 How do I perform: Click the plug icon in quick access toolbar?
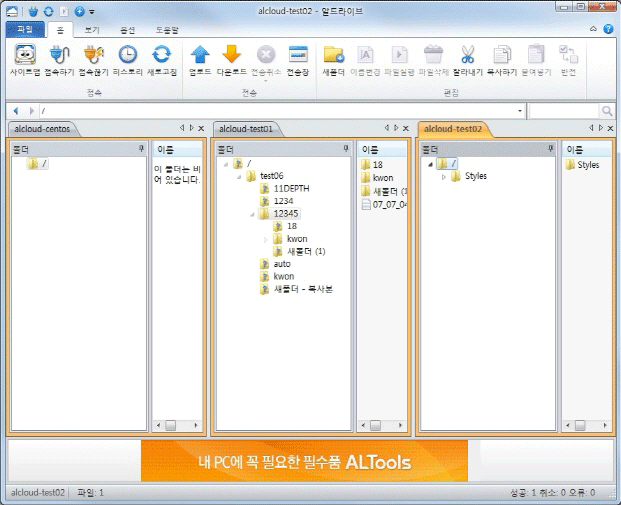point(33,11)
